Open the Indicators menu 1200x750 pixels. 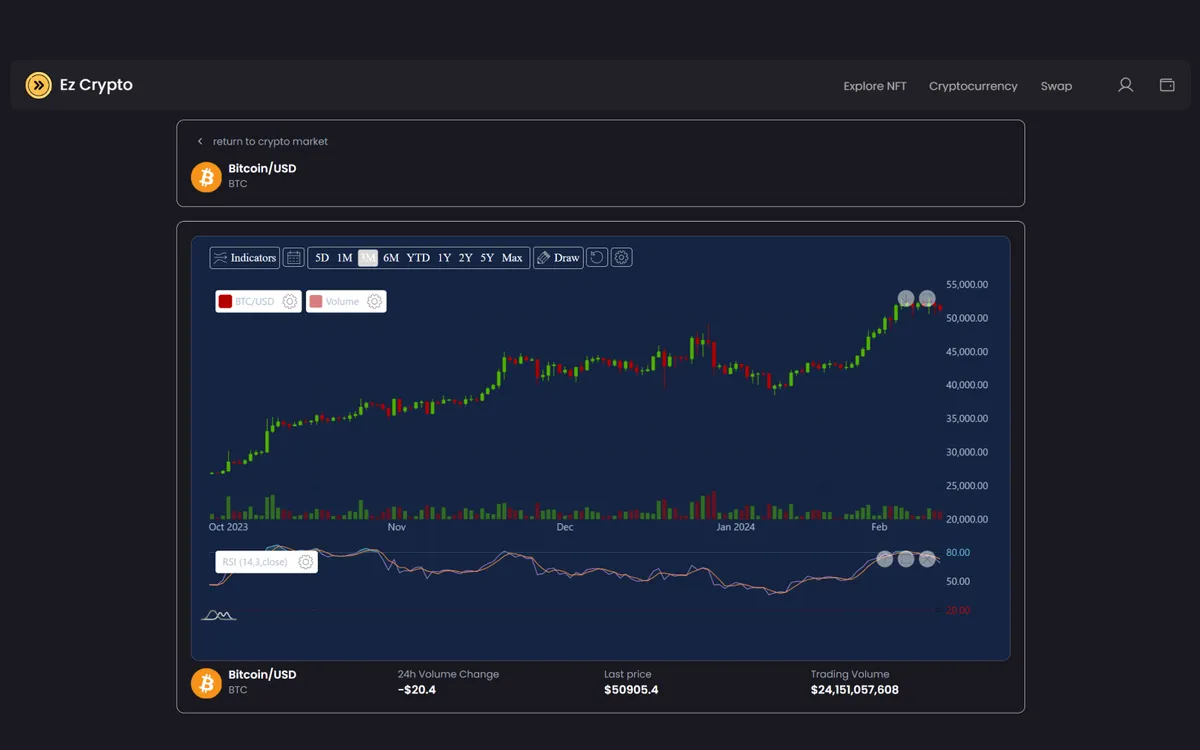pos(245,258)
